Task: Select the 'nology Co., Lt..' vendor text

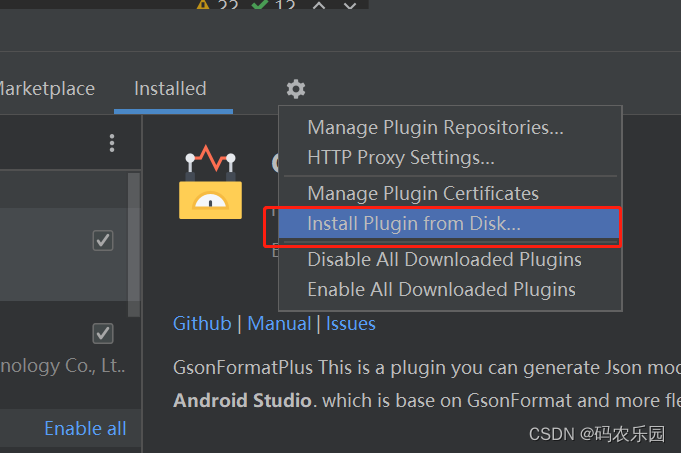Action: click(x=63, y=366)
